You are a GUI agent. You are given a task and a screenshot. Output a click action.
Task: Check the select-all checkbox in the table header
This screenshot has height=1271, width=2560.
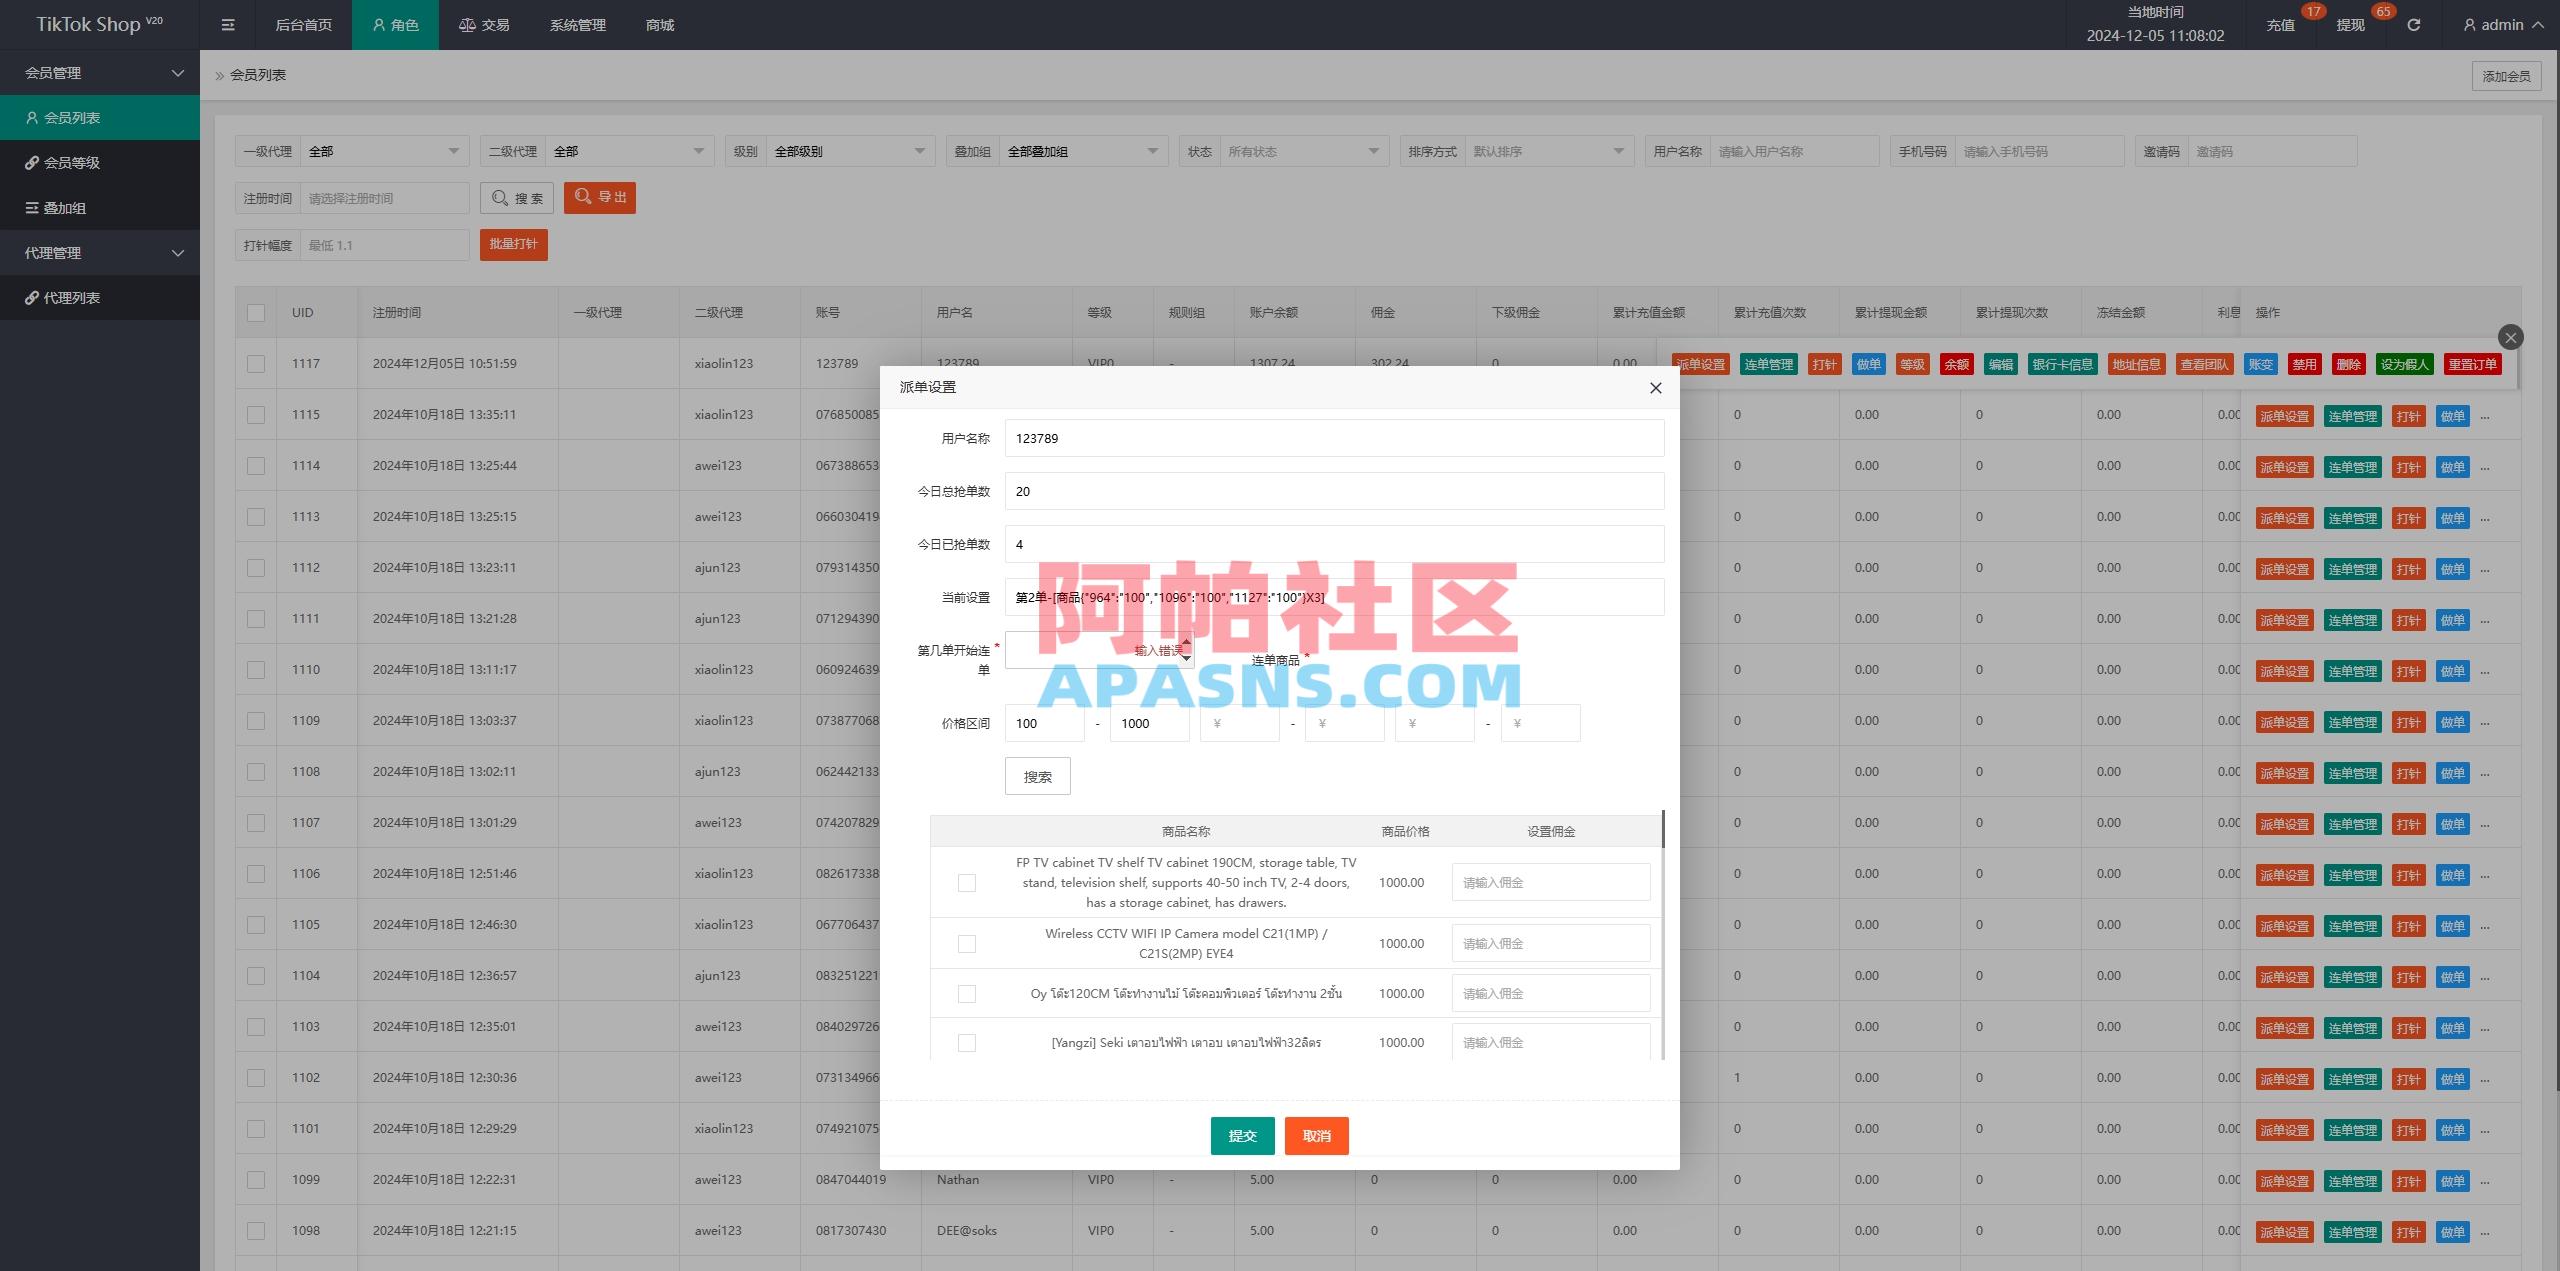click(x=256, y=312)
